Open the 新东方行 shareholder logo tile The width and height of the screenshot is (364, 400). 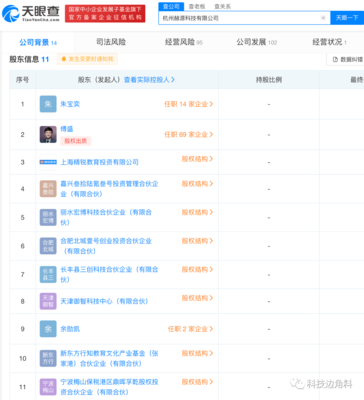pyautogui.click(x=48, y=358)
